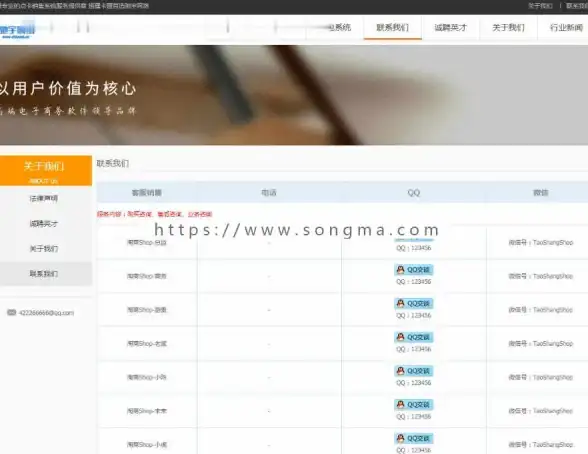This screenshot has height=454, width=588.
Task: Click the QQ column header
Action: pyautogui.click(x=414, y=193)
